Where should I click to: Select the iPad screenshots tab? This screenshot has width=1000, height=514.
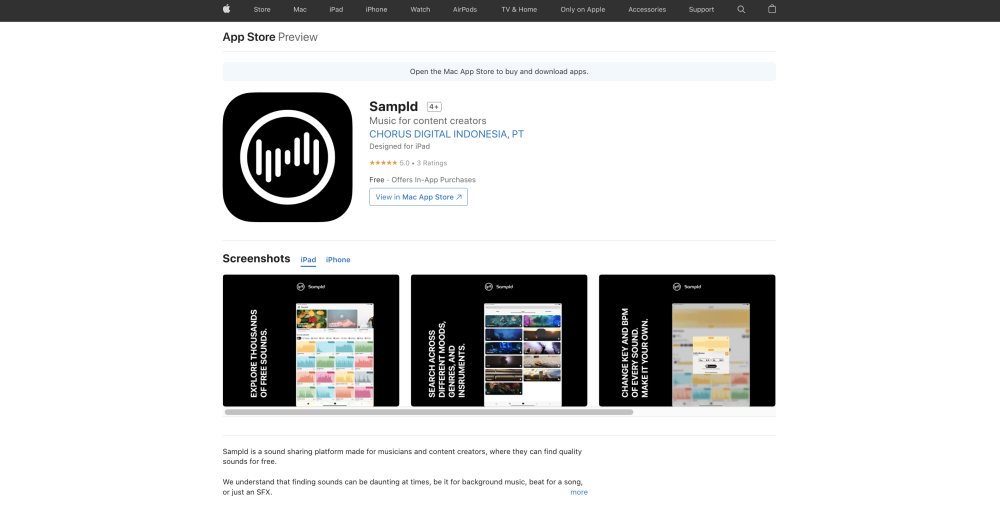click(308, 260)
